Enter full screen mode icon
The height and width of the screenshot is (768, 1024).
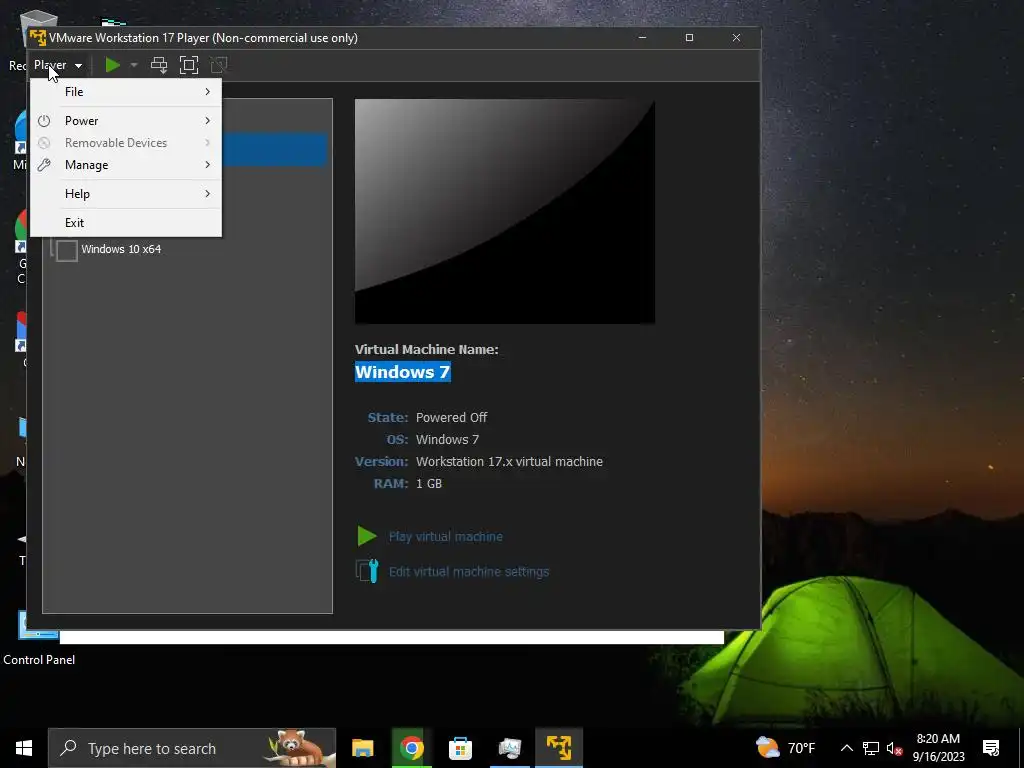pyautogui.click(x=189, y=65)
